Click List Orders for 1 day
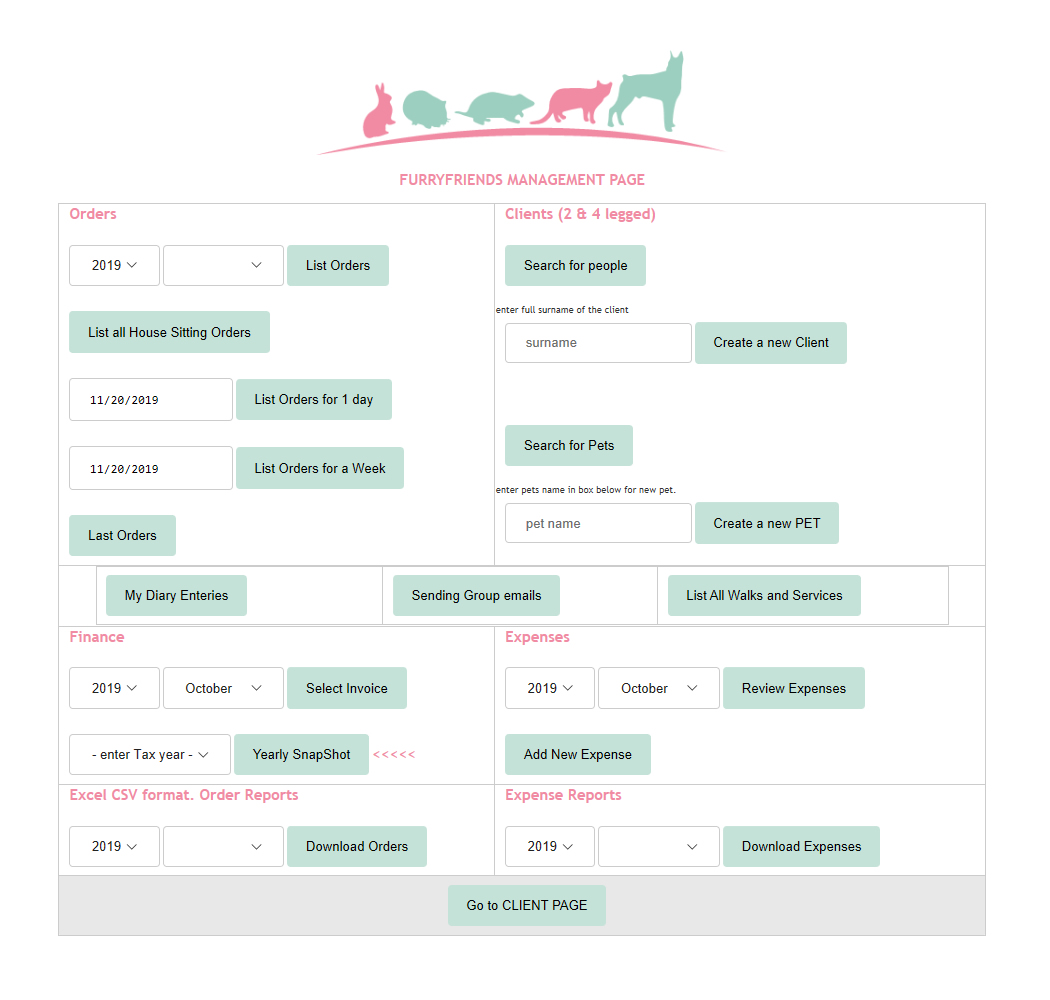1050x1000 pixels. [x=313, y=400]
